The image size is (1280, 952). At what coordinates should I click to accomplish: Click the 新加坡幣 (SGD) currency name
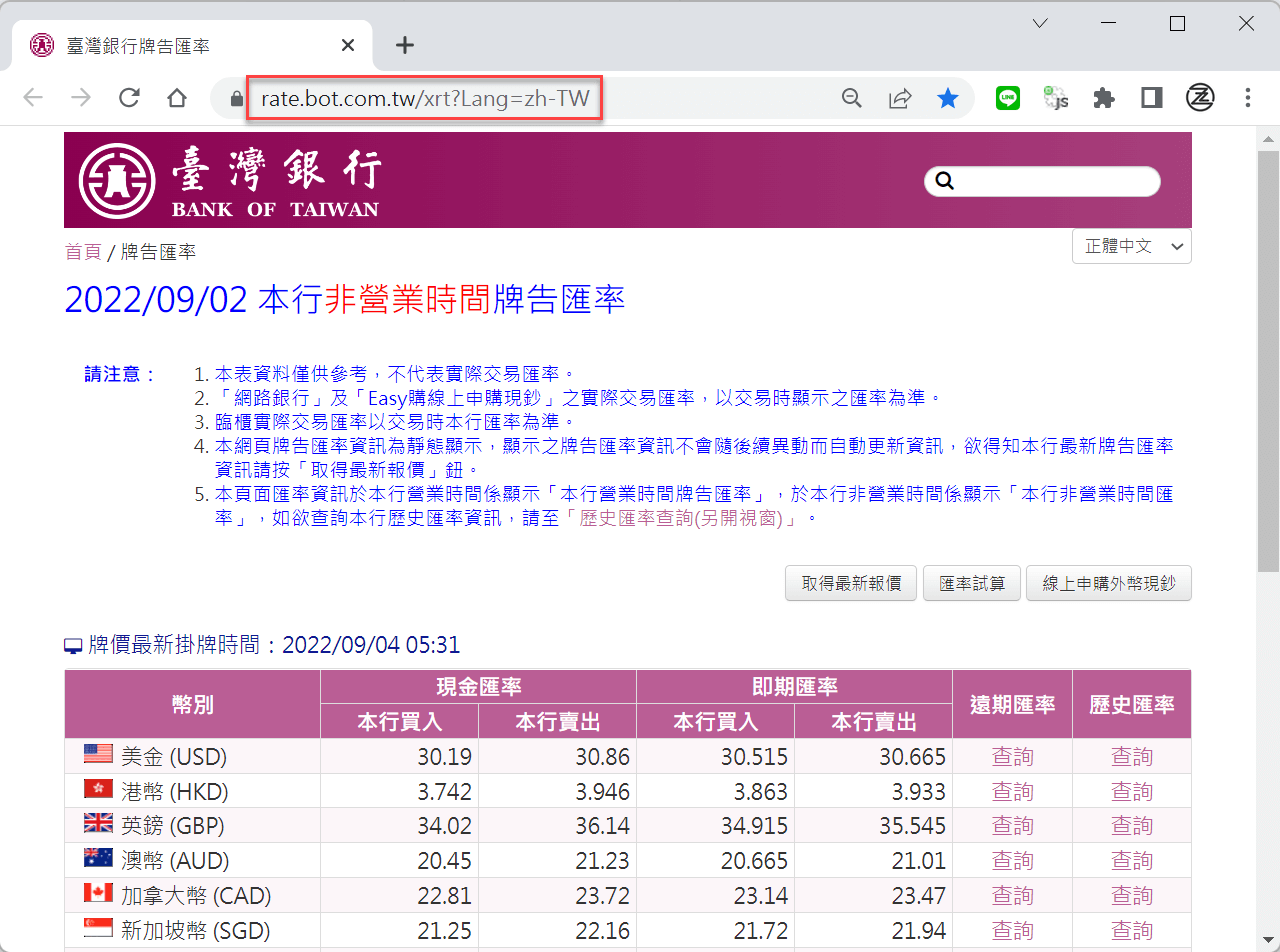(x=196, y=931)
